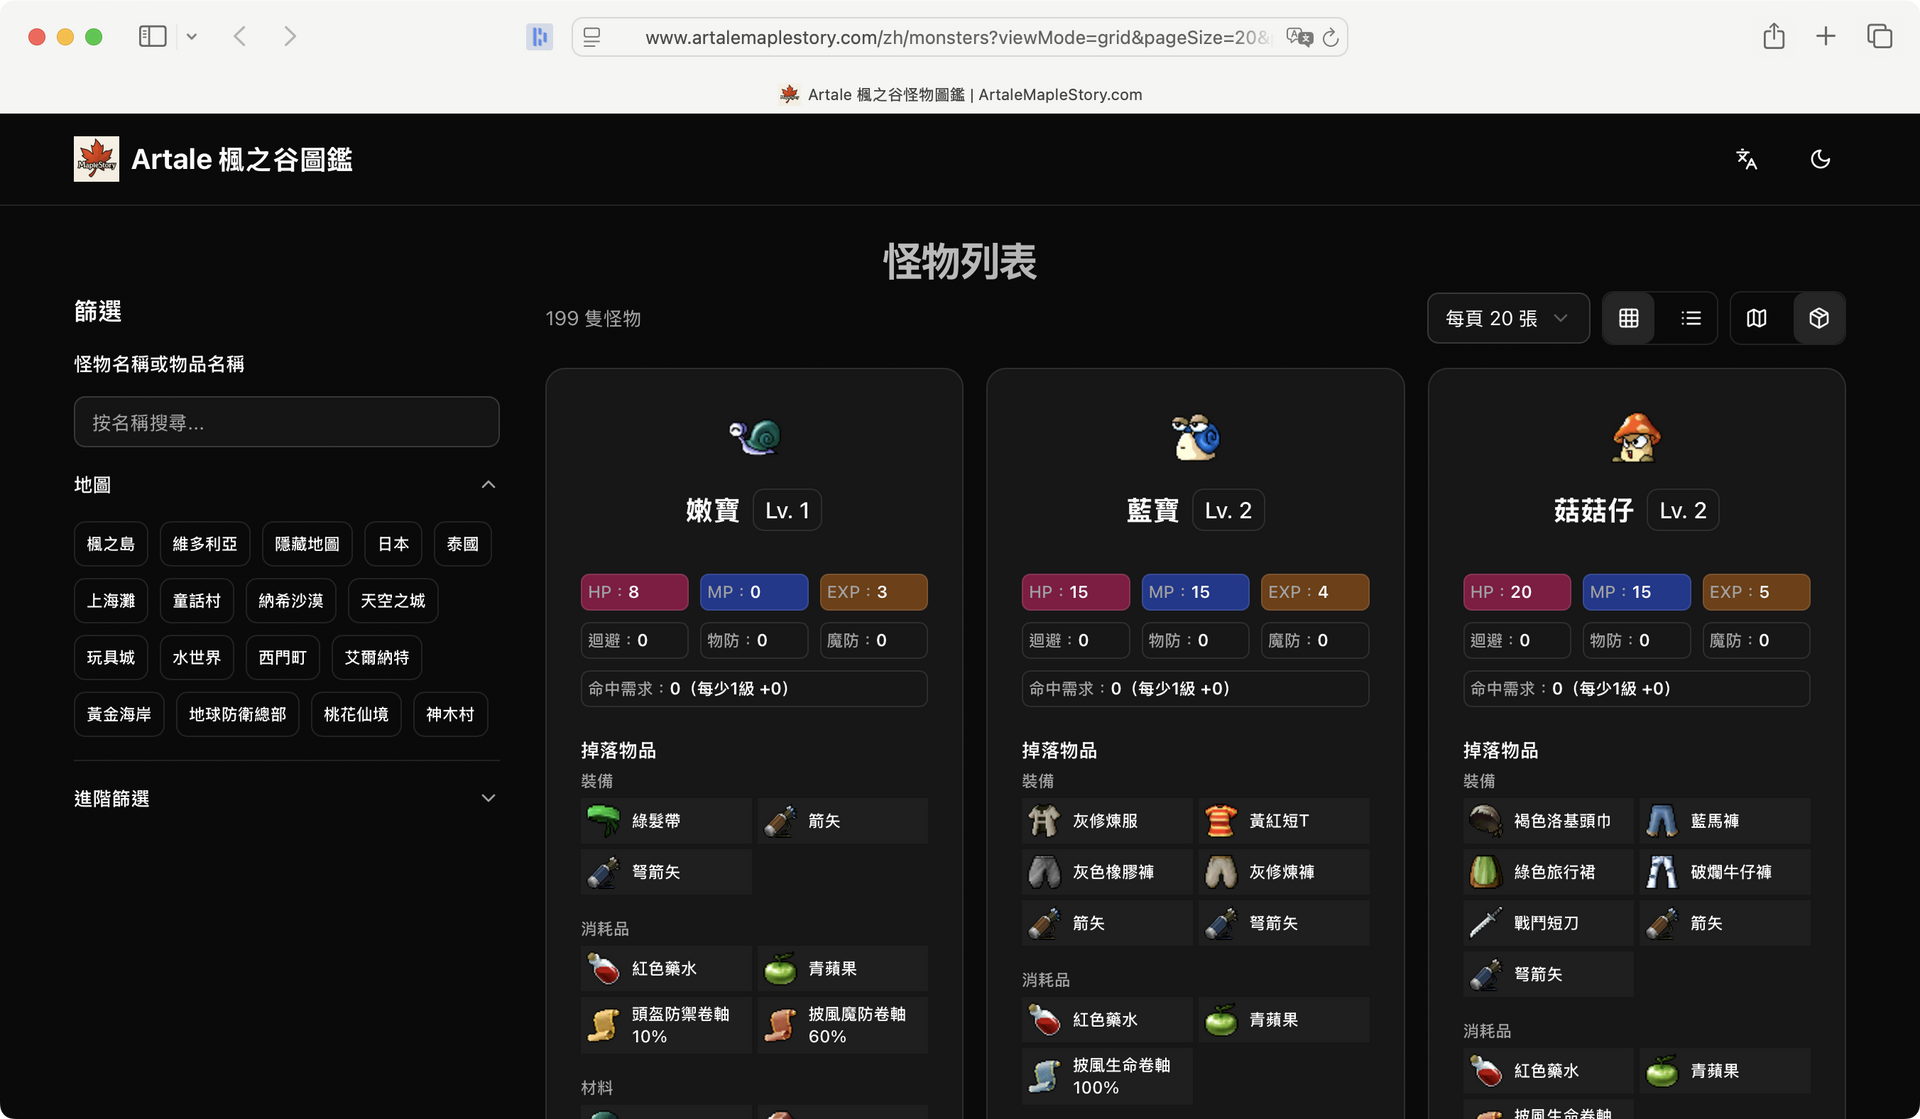Click the Artale maple leaf logo

tap(96, 159)
